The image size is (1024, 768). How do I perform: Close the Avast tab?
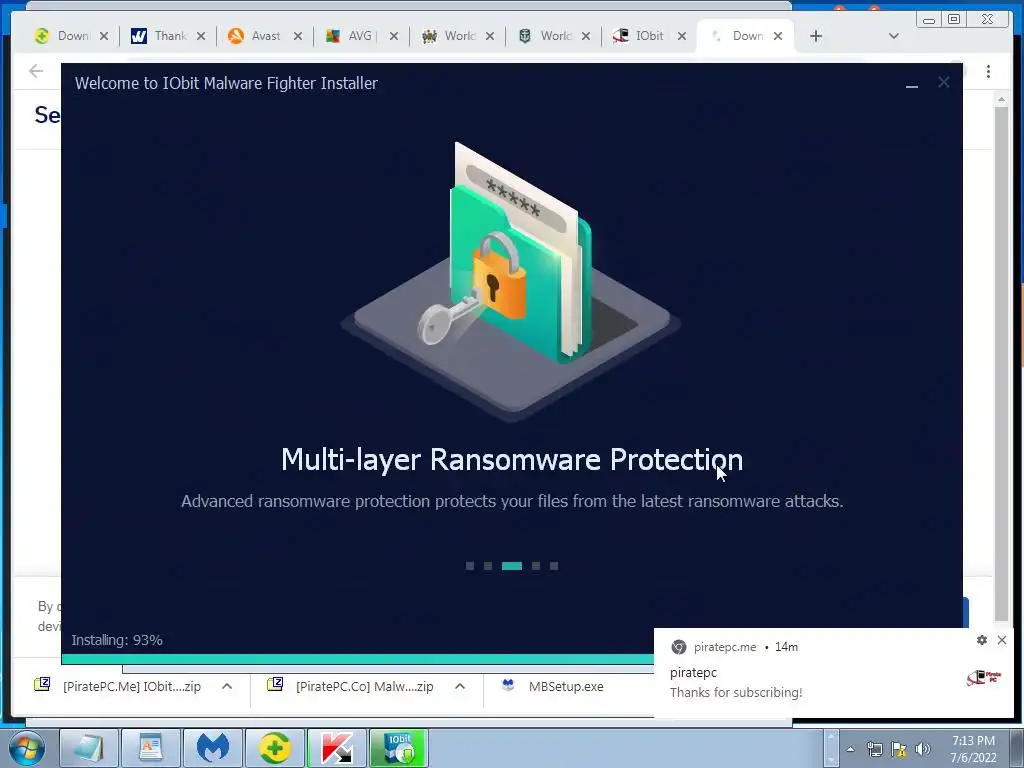298,36
